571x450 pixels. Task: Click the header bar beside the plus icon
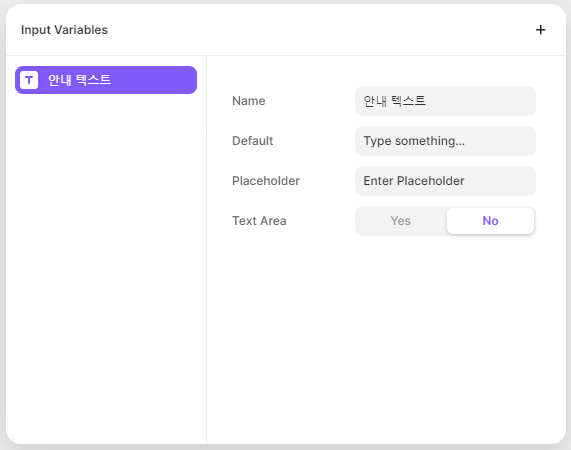click(320, 30)
